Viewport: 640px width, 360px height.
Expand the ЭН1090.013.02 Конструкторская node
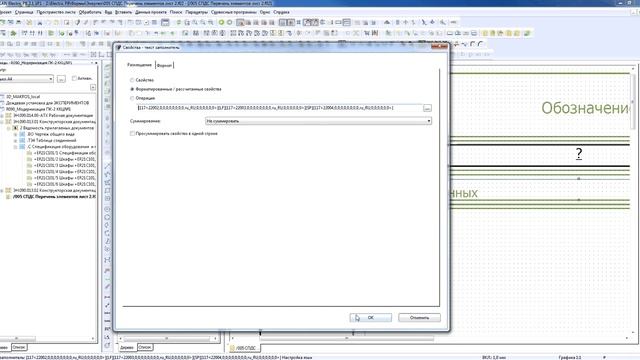click(x=2, y=191)
